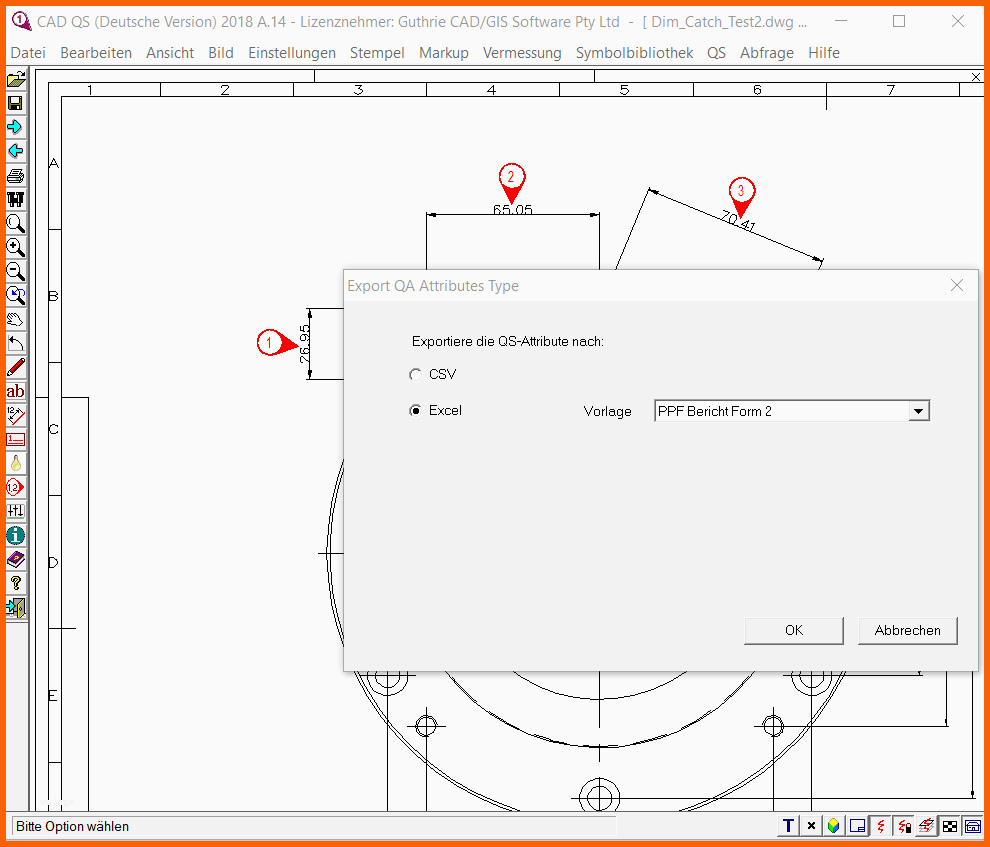
Task: Select the plain magnifier zoom tool
Action: point(16,223)
